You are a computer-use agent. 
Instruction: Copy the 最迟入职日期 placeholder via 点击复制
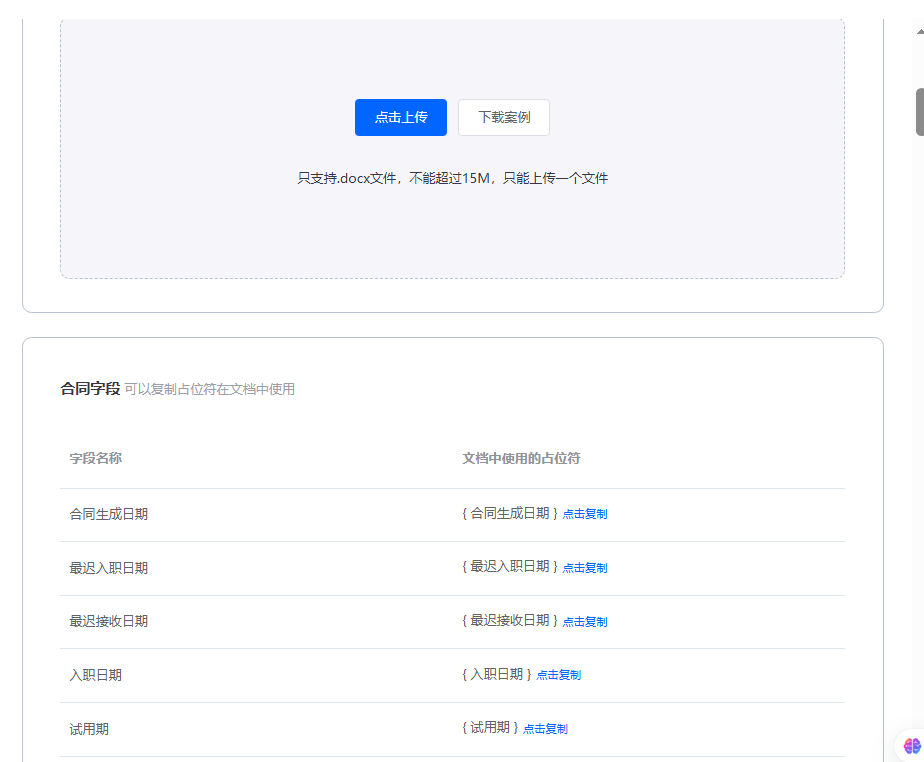pos(585,568)
